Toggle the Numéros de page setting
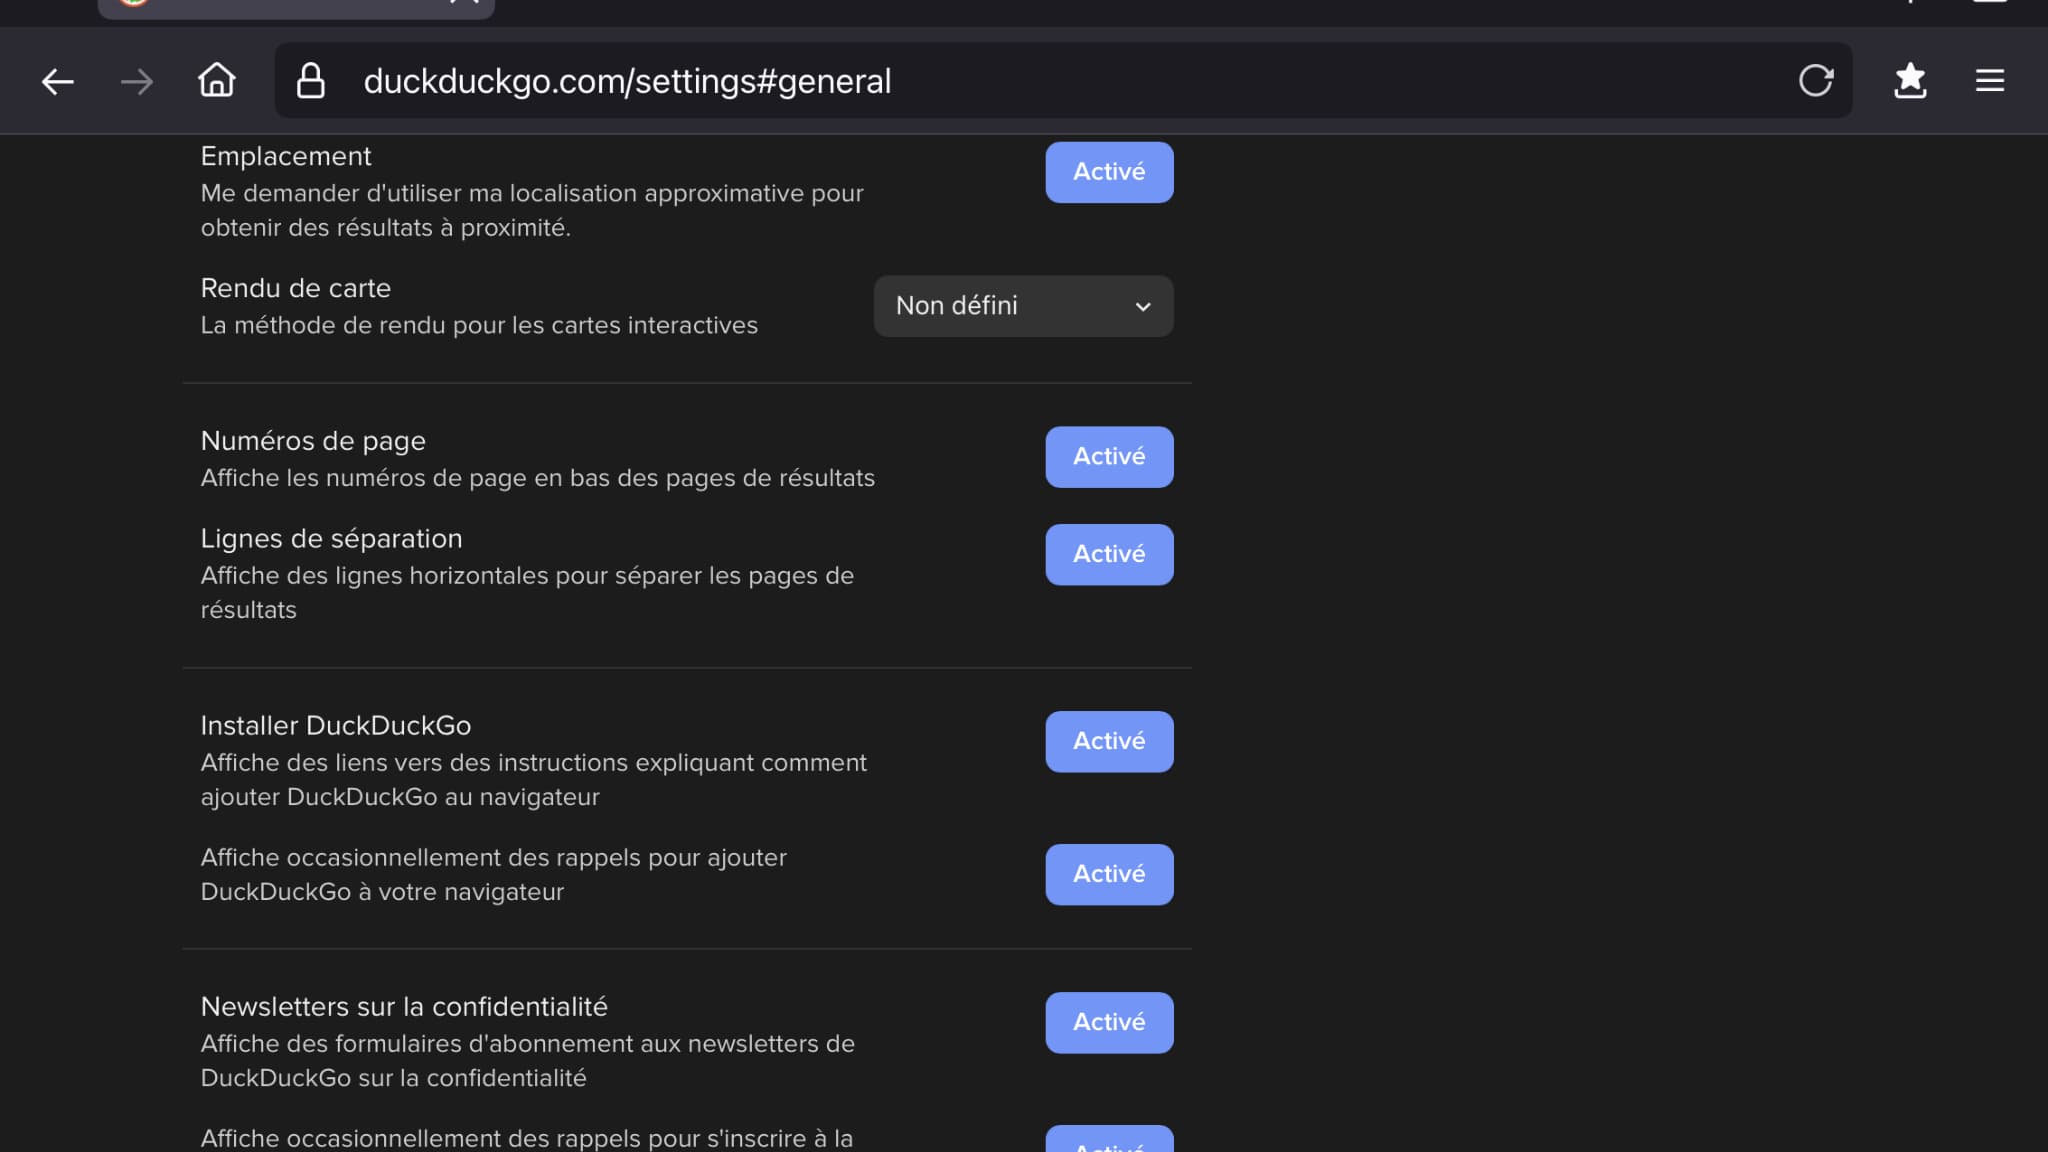Image resolution: width=2048 pixels, height=1152 pixels. tap(1109, 457)
